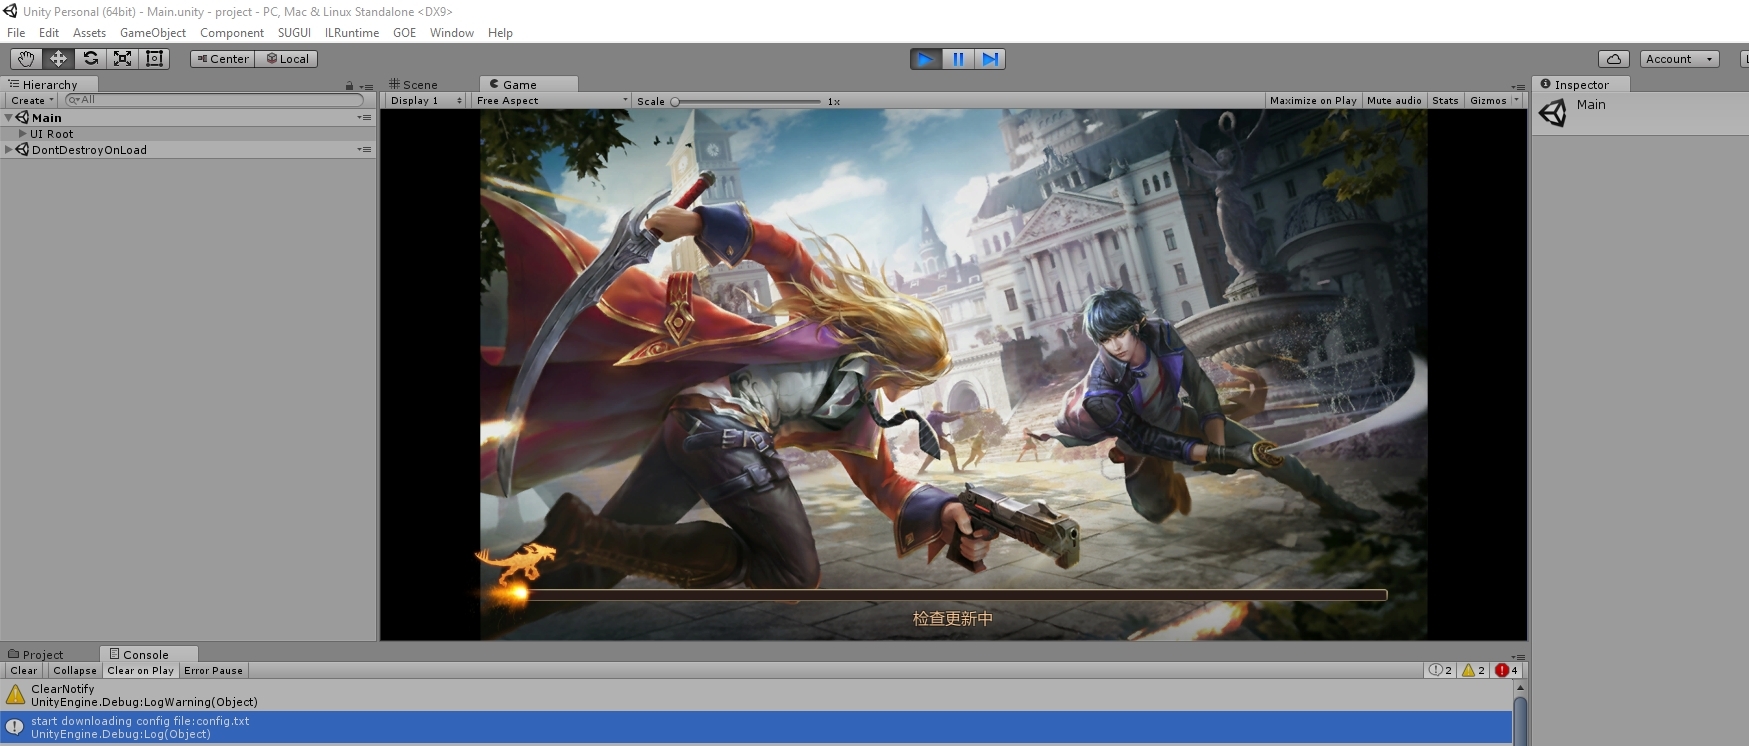Open the Hierarchy Create dropdown
This screenshot has height=746, width=1749.
(32, 100)
